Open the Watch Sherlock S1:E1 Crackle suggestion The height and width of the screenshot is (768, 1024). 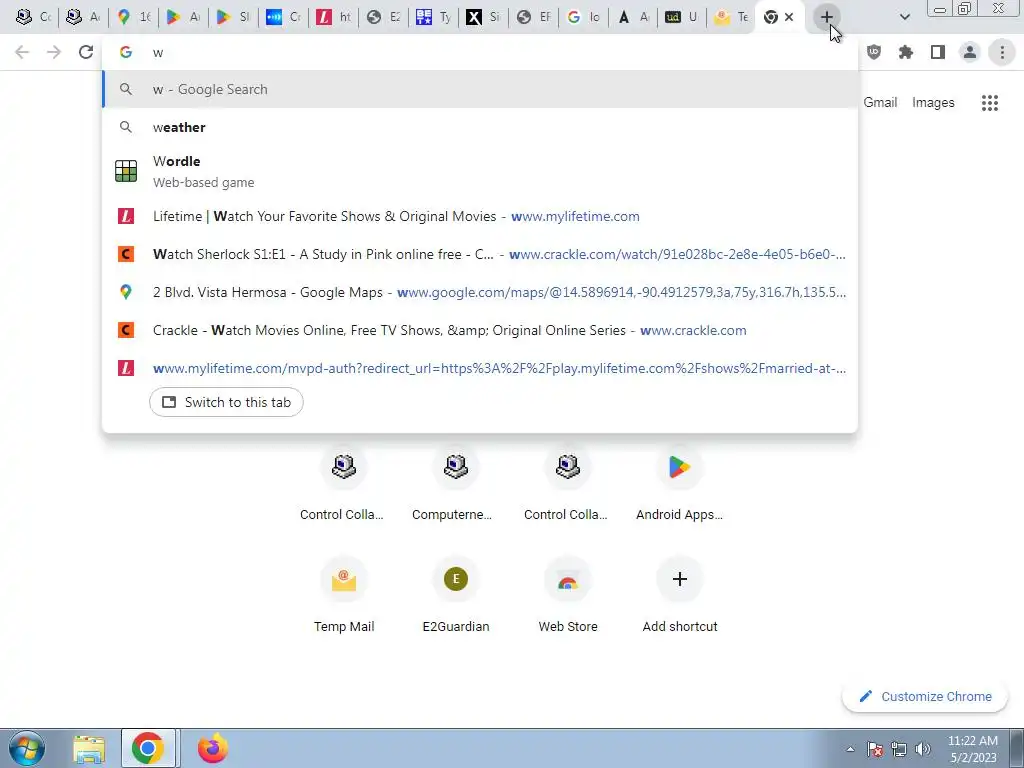(480, 254)
